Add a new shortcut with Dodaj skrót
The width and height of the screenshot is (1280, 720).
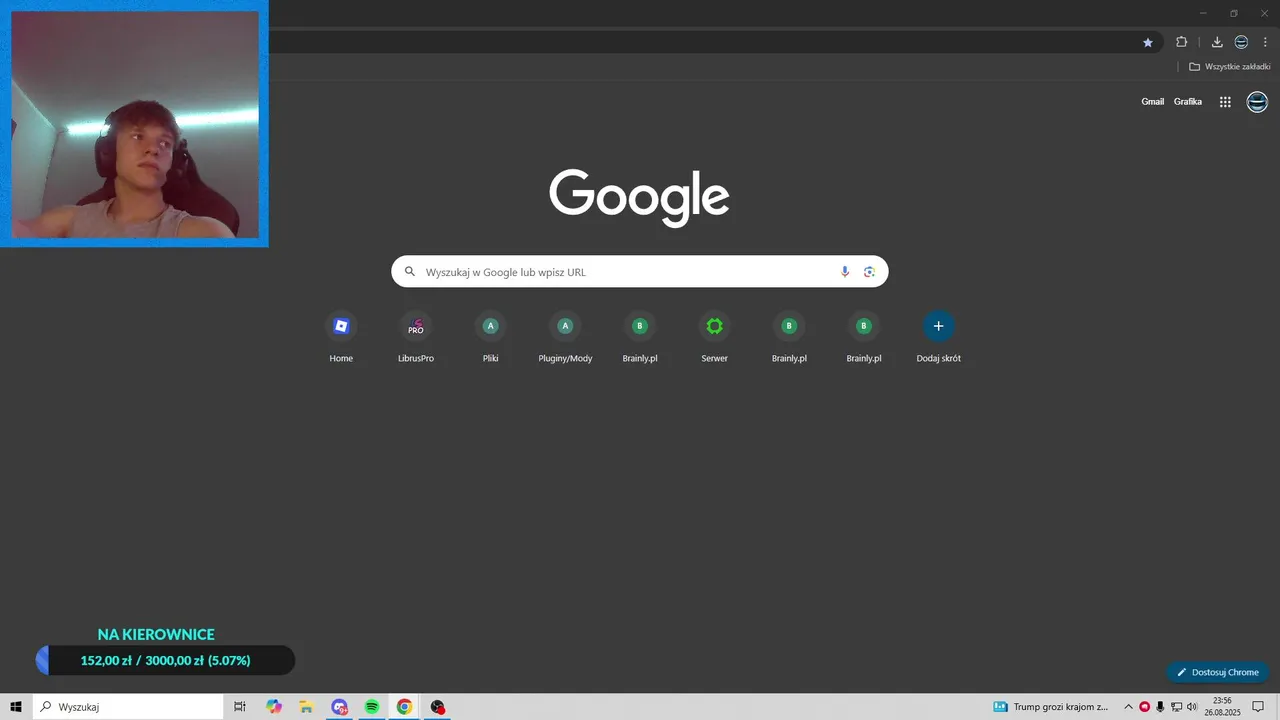point(938,338)
